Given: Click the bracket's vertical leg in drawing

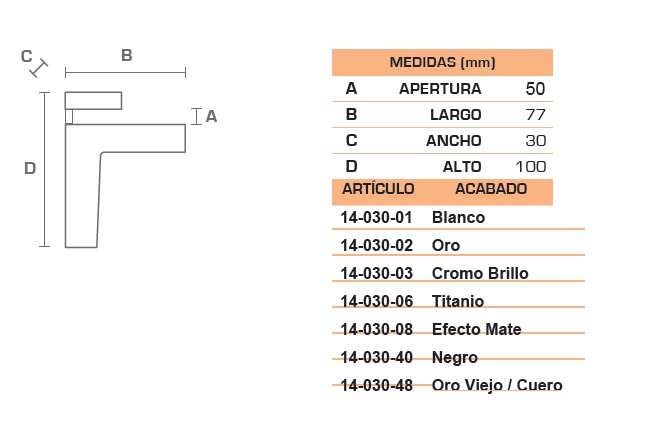Looking at the screenshot, I should pos(82,200).
